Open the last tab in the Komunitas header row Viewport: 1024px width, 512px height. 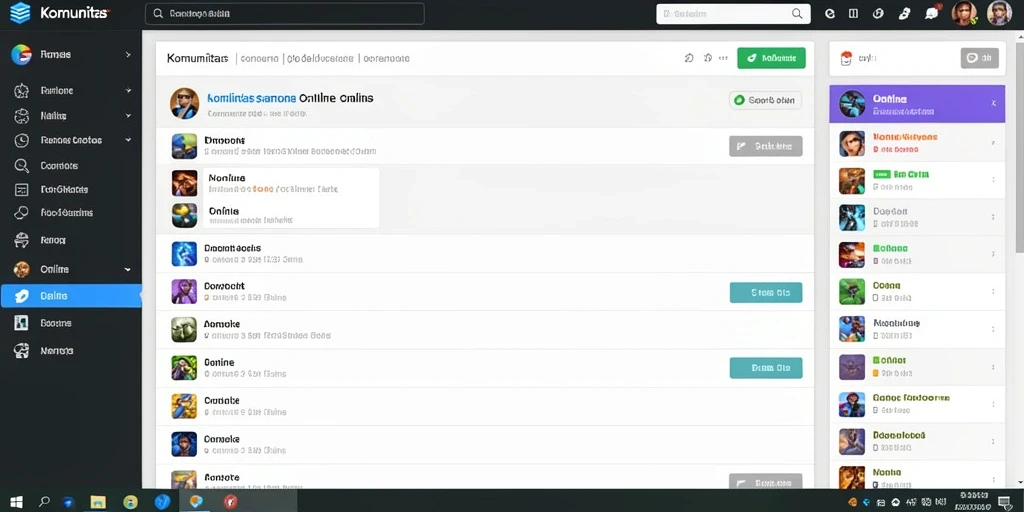[386, 58]
